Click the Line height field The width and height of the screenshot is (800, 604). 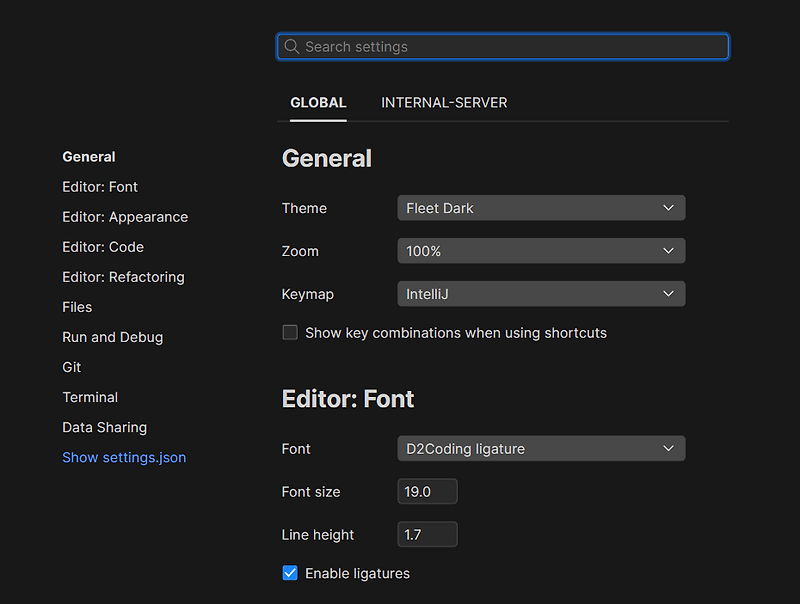coord(427,535)
